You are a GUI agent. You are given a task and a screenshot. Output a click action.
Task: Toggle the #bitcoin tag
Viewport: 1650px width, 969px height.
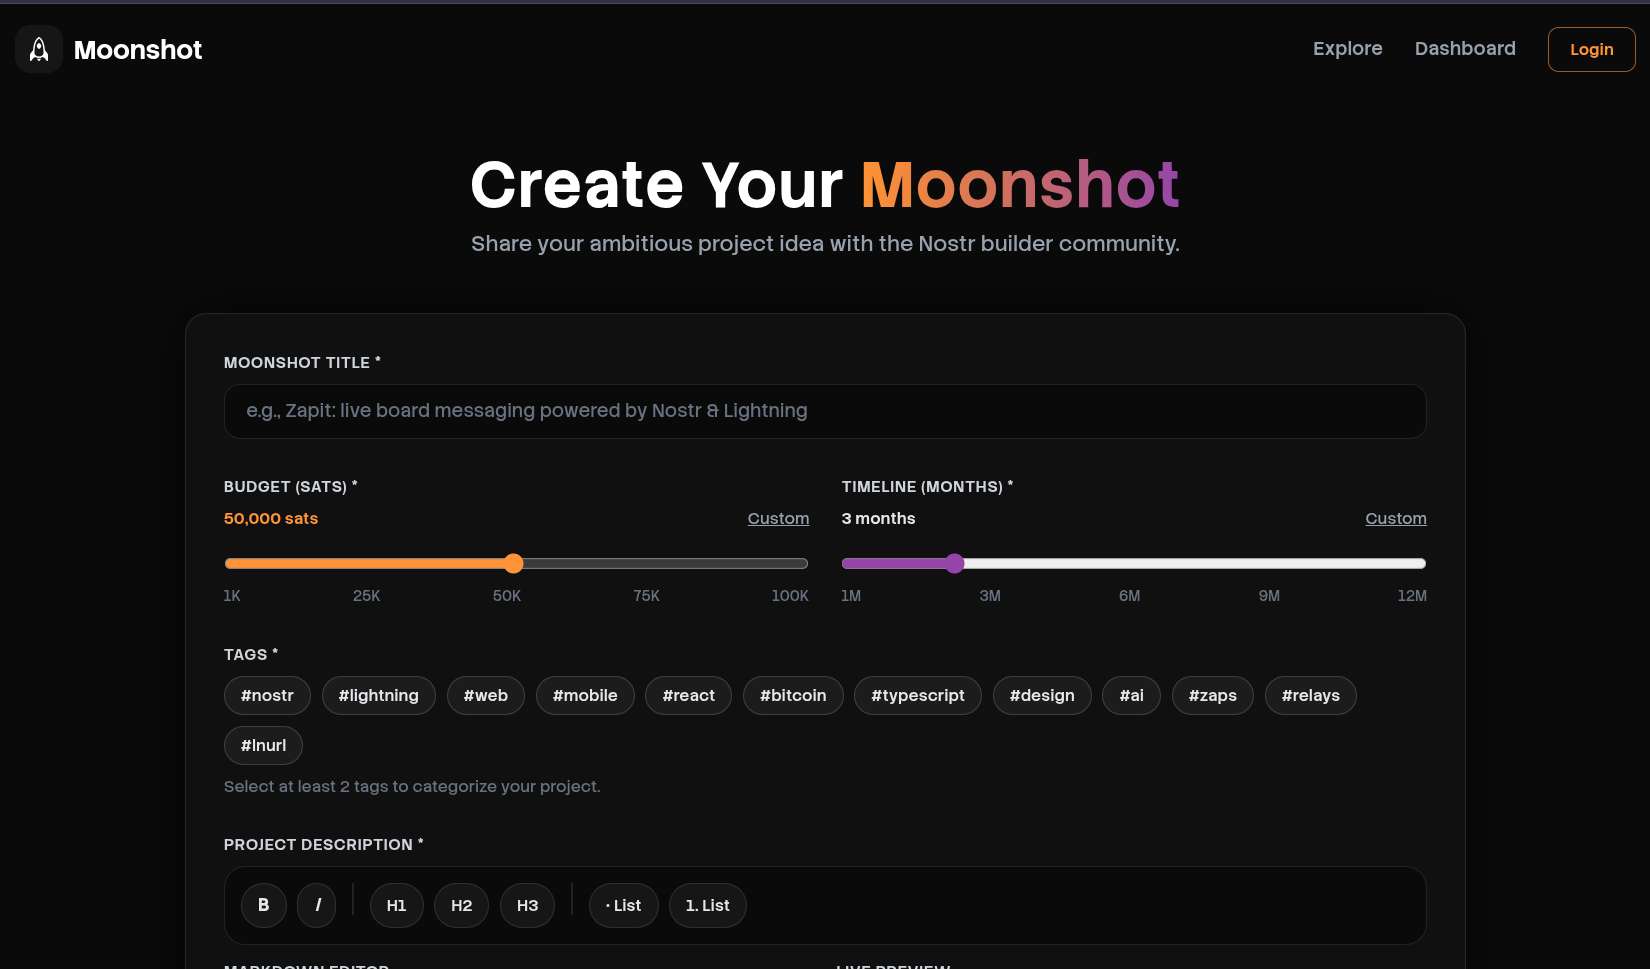coord(793,695)
